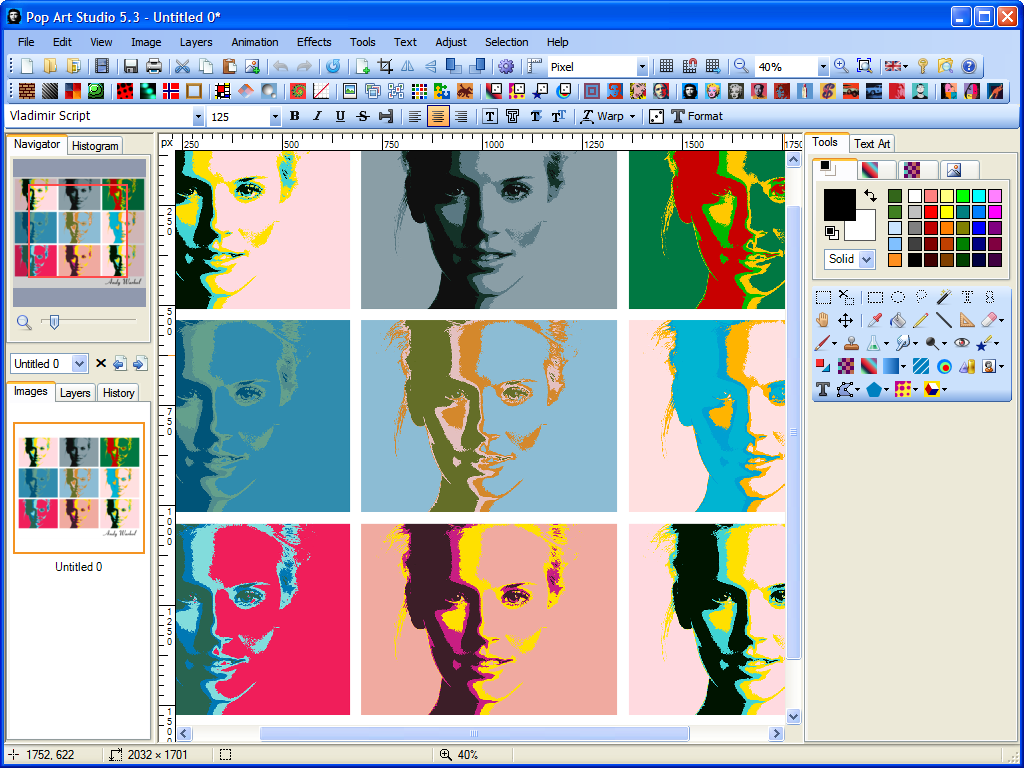Screen dimensions: 1024x768
Task: Toggle Italic text formatting
Action: 317,116
